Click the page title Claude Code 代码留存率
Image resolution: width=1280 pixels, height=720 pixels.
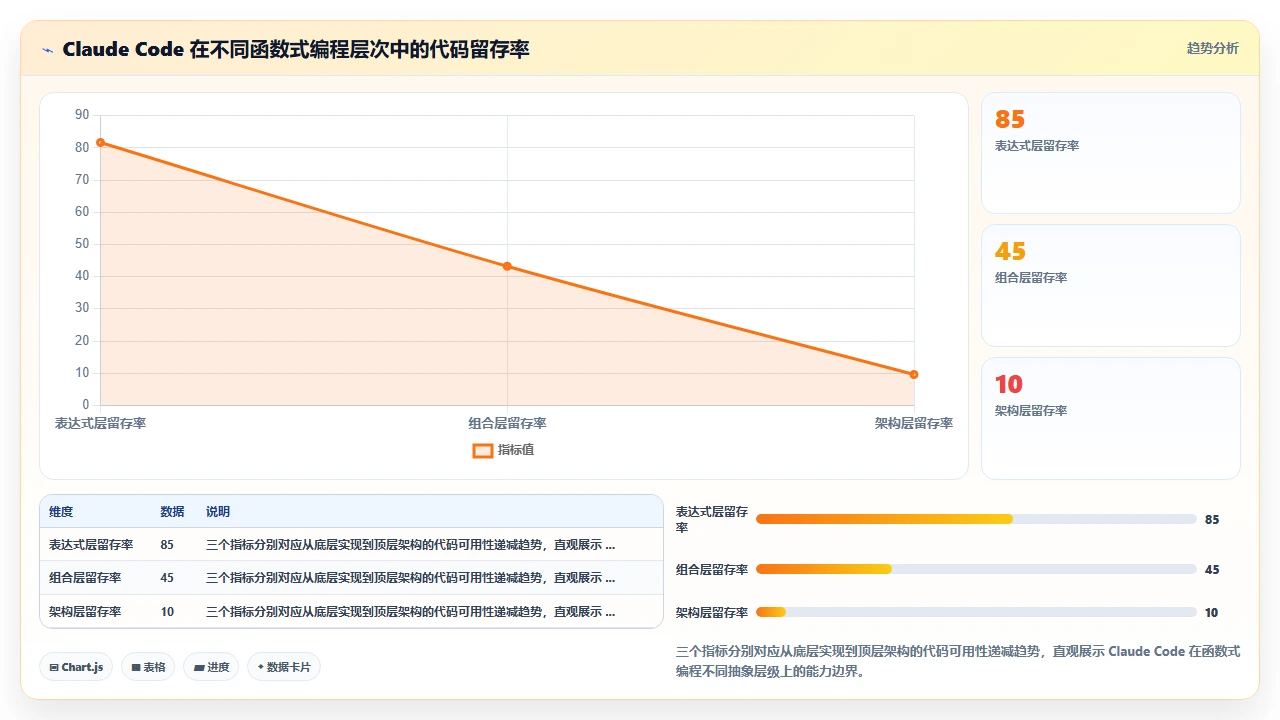click(296, 49)
